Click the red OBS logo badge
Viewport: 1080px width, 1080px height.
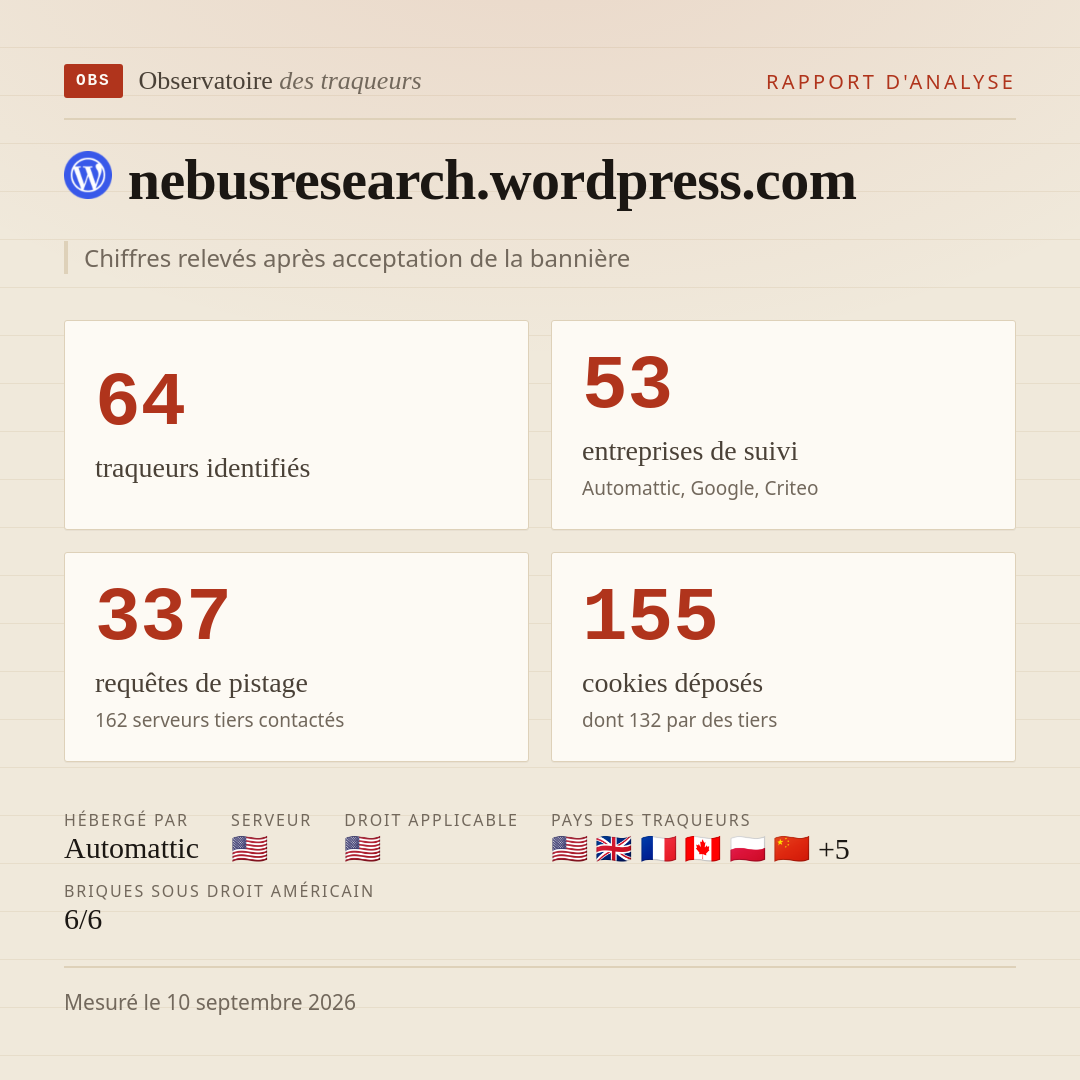pos(94,81)
